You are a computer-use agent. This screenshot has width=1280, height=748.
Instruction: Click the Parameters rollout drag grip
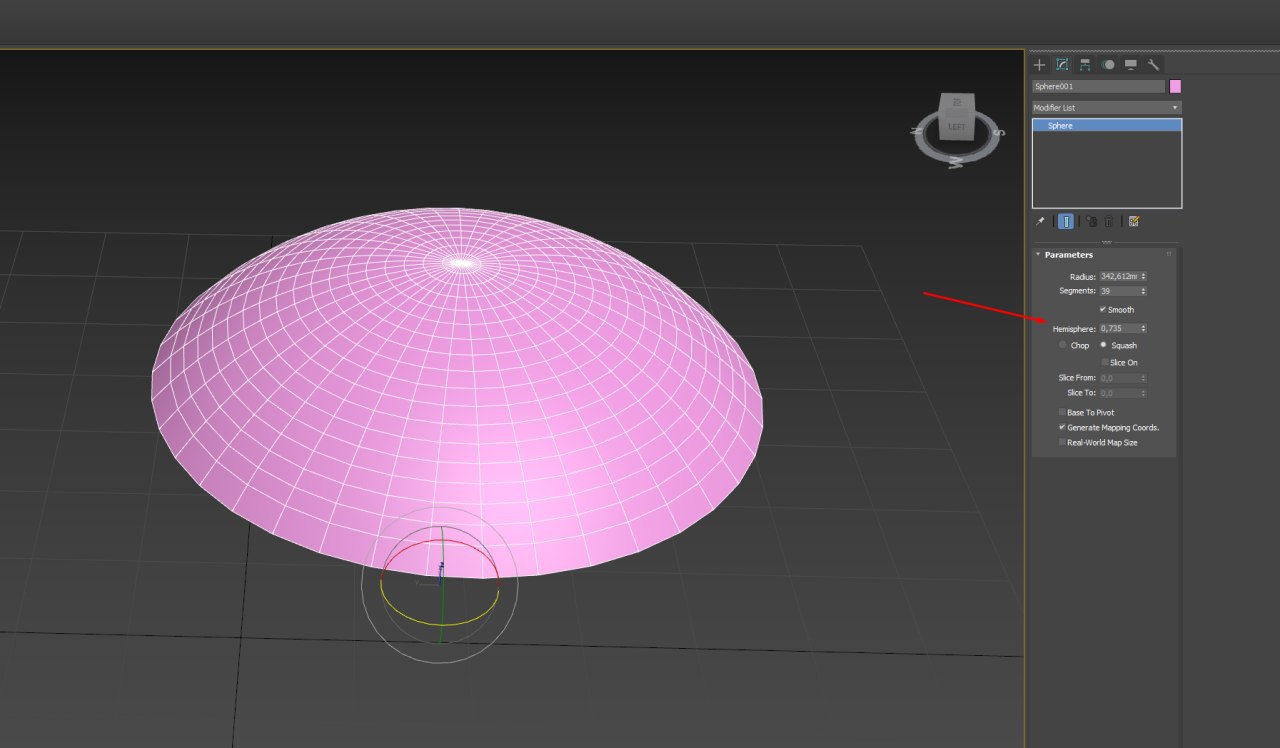pos(1168,255)
